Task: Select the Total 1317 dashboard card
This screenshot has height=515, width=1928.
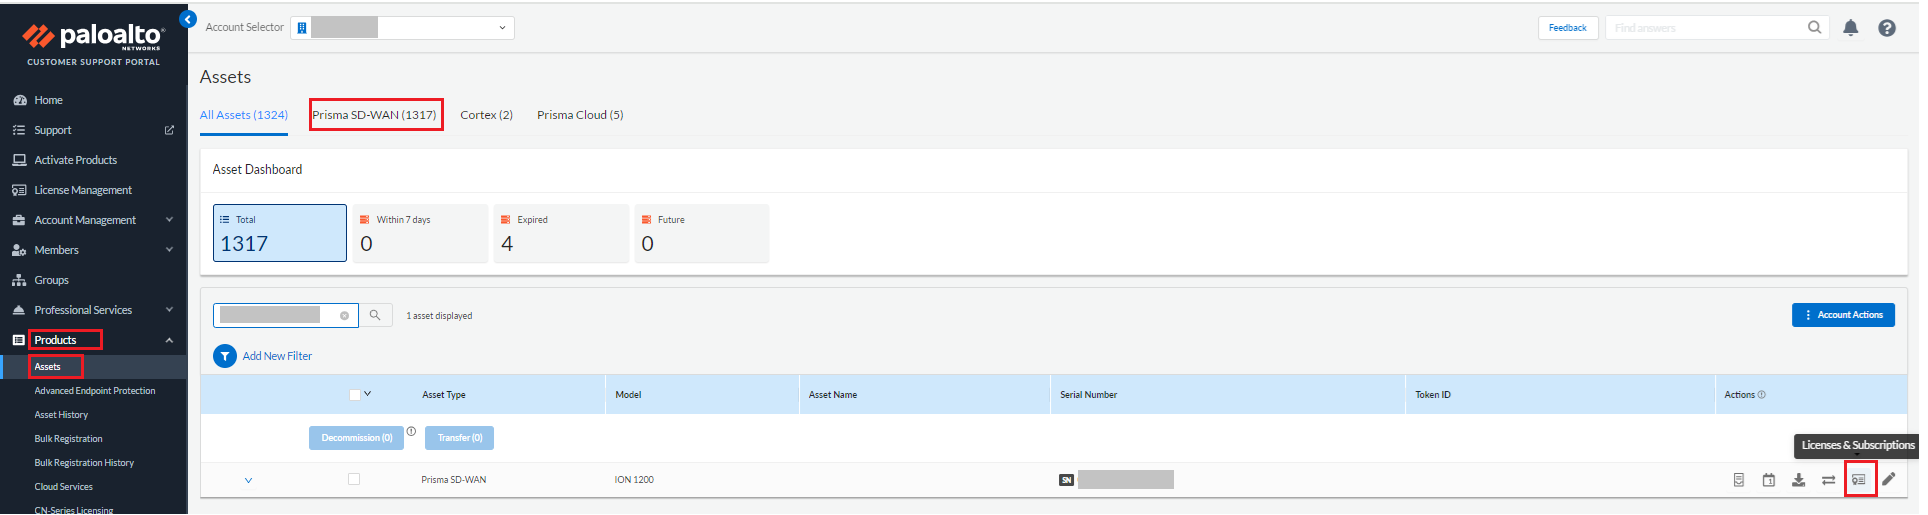Action: pyautogui.click(x=280, y=233)
